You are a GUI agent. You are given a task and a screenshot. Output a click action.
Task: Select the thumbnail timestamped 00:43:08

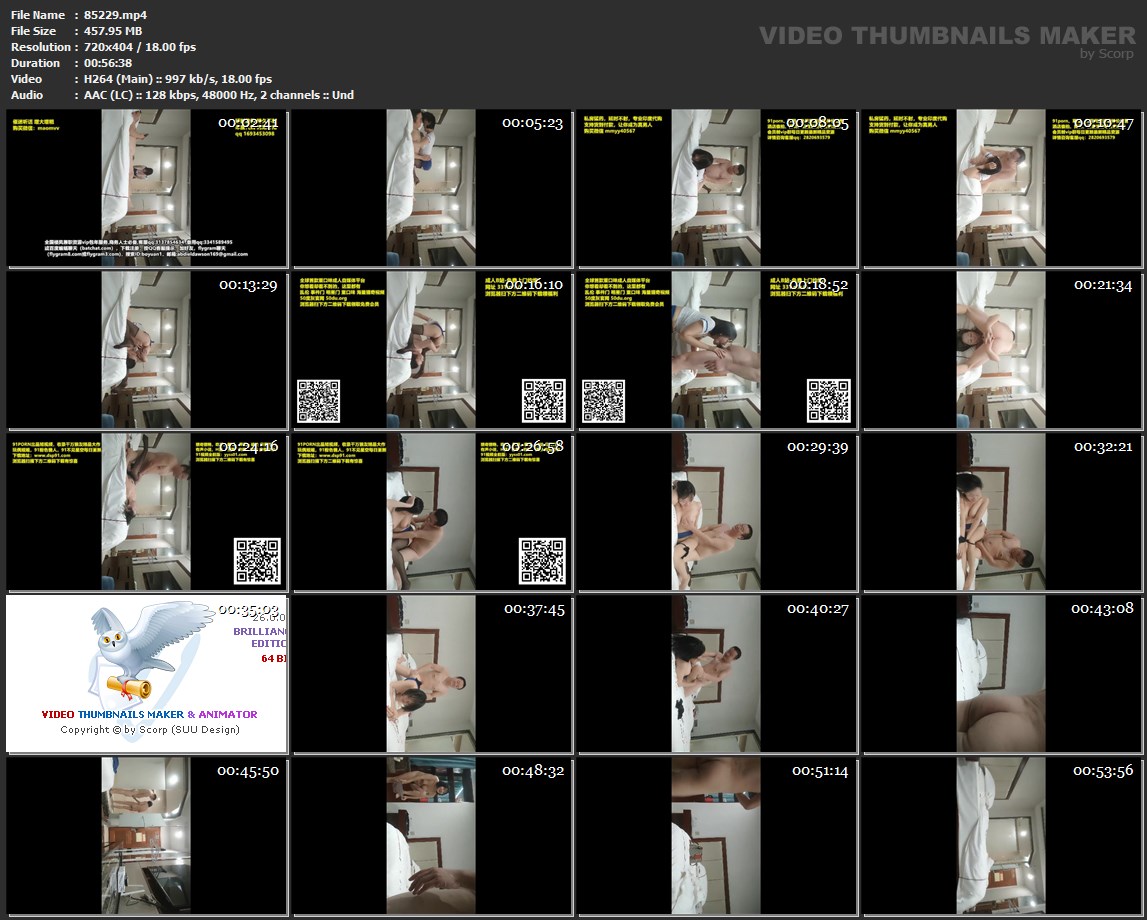click(1002, 674)
